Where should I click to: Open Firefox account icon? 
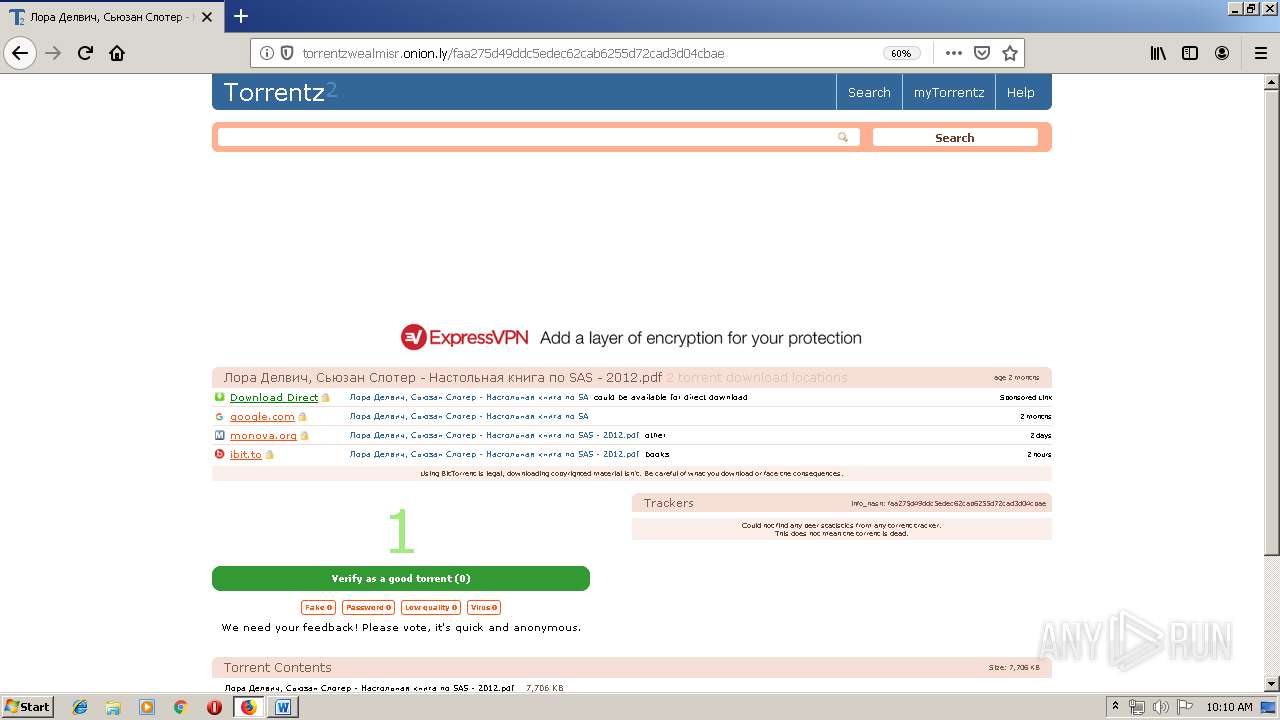tap(1222, 53)
